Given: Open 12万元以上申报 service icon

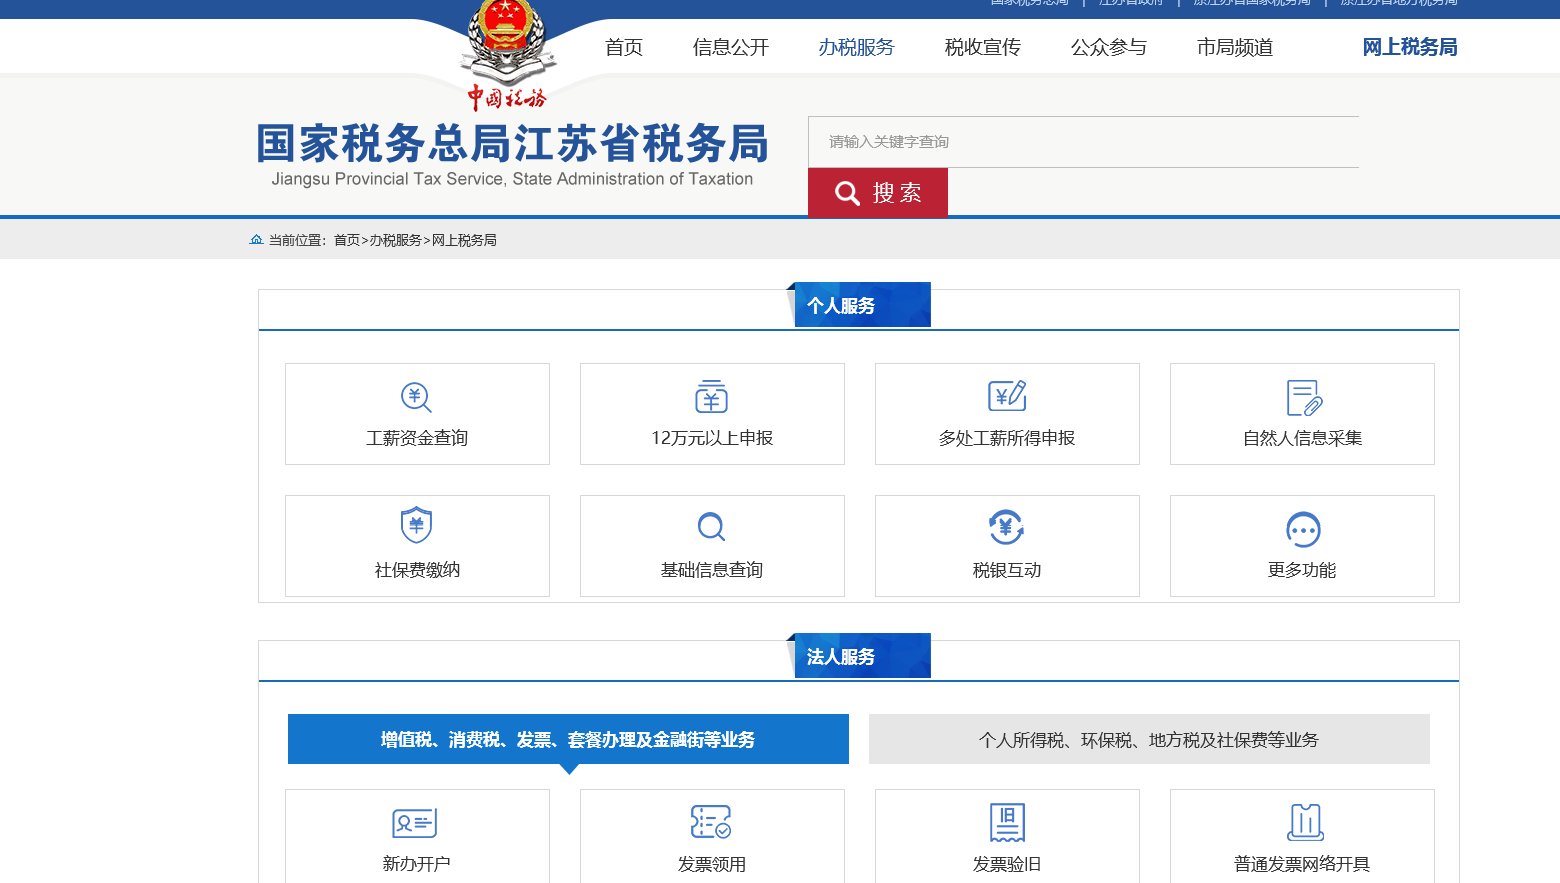Looking at the screenshot, I should coord(711,396).
